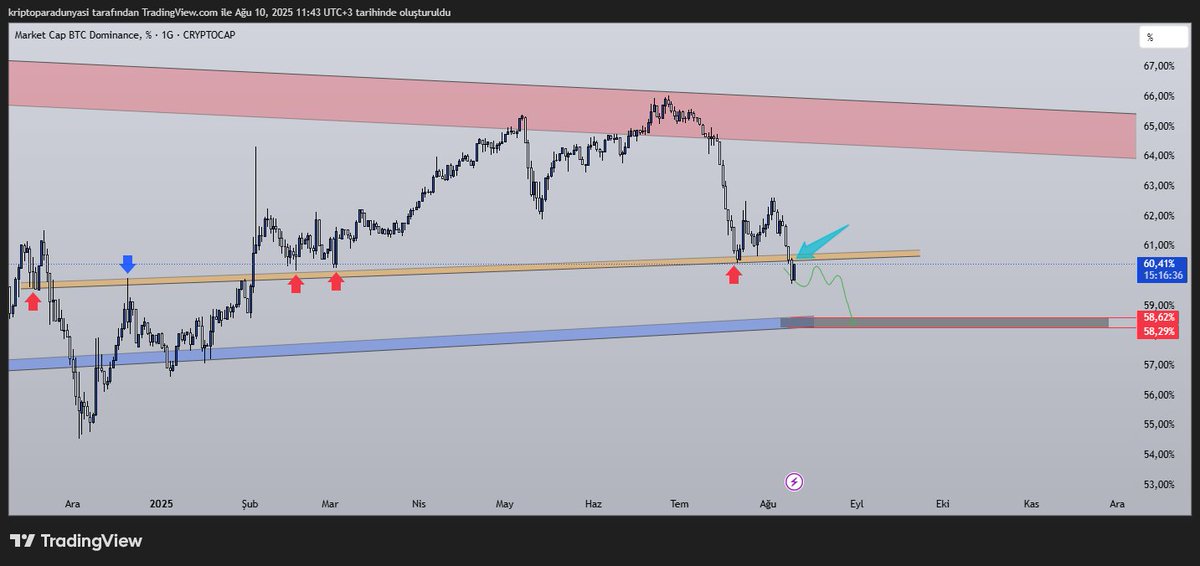Viewport: 1200px width, 566px height.
Task: Click the purple lightning event icon
Action: tap(794, 482)
